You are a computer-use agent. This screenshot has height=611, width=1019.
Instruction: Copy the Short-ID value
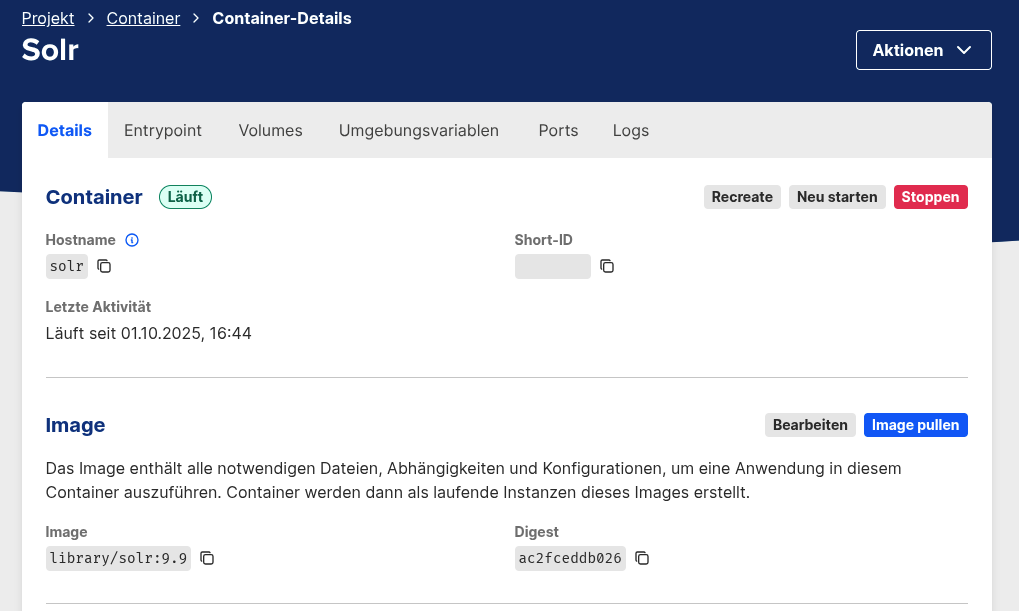click(607, 266)
